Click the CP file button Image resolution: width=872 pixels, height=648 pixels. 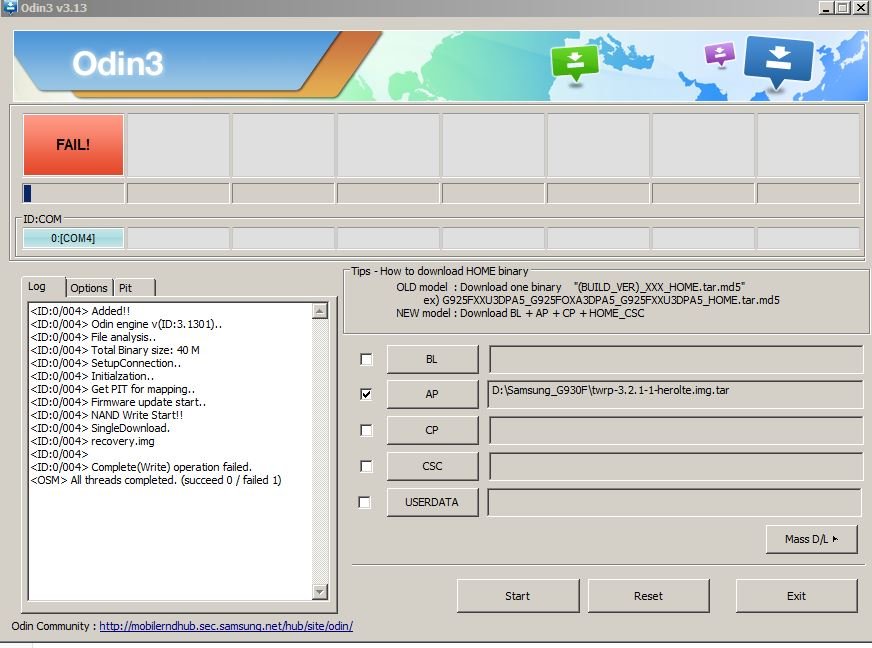pyautogui.click(x=432, y=430)
